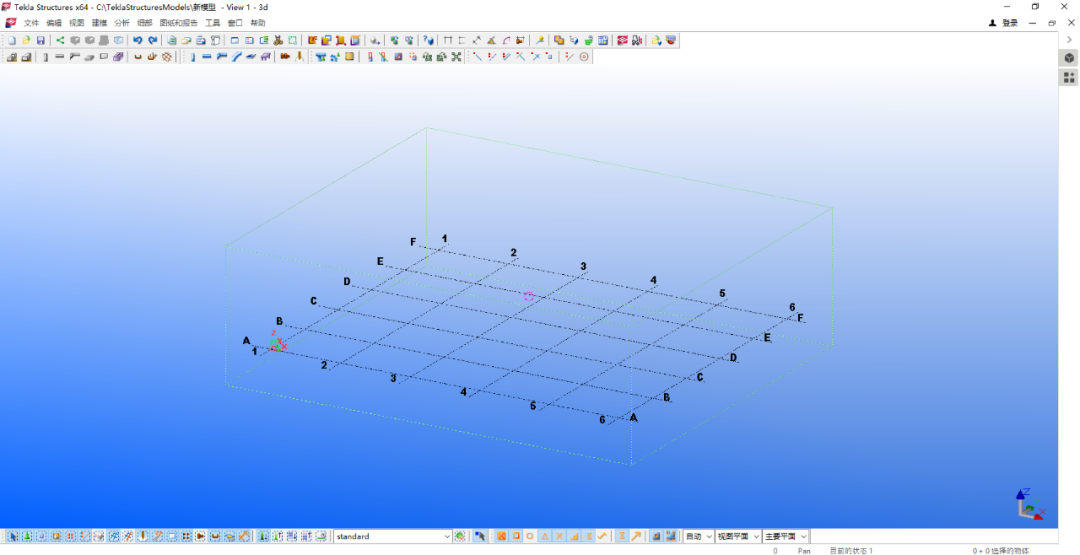Click the green share icon

coord(61,41)
